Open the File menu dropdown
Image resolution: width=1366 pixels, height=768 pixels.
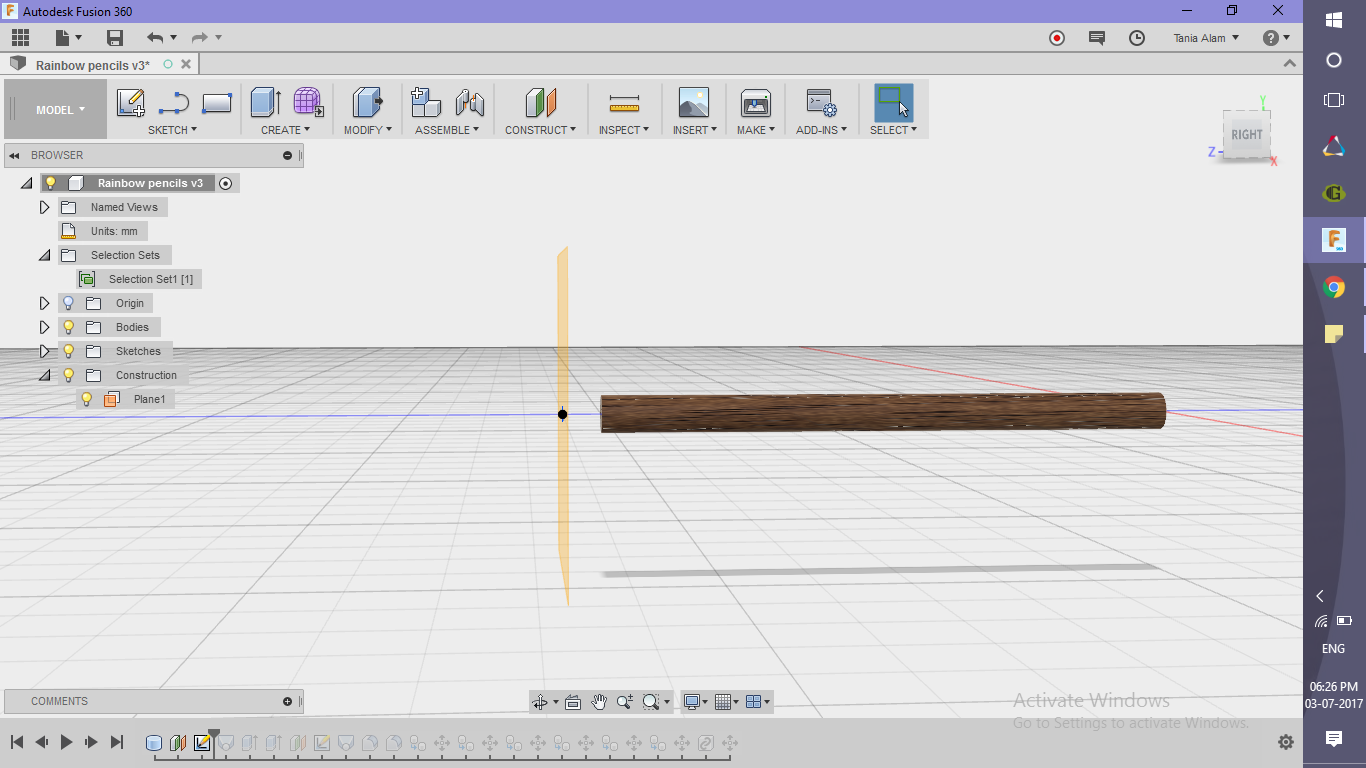(68, 38)
